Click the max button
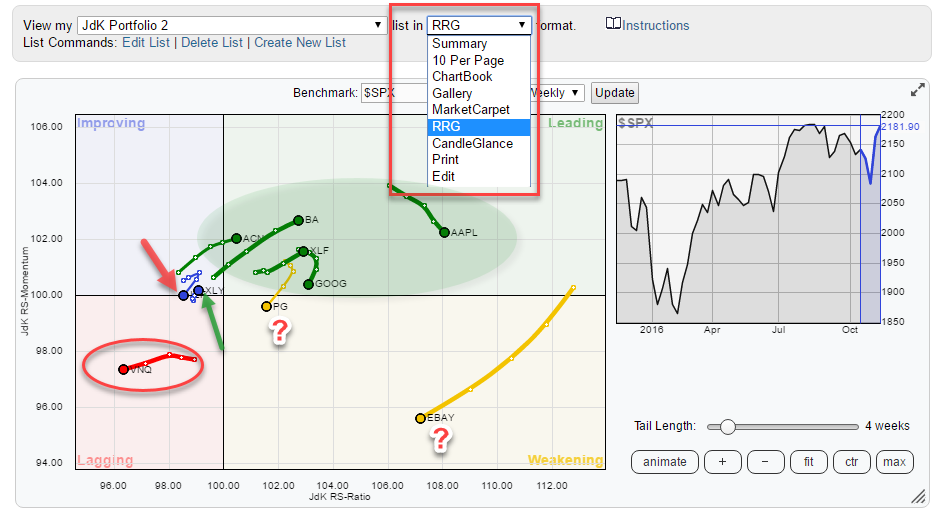Screen dimensions: 940x511 pos(894,462)
